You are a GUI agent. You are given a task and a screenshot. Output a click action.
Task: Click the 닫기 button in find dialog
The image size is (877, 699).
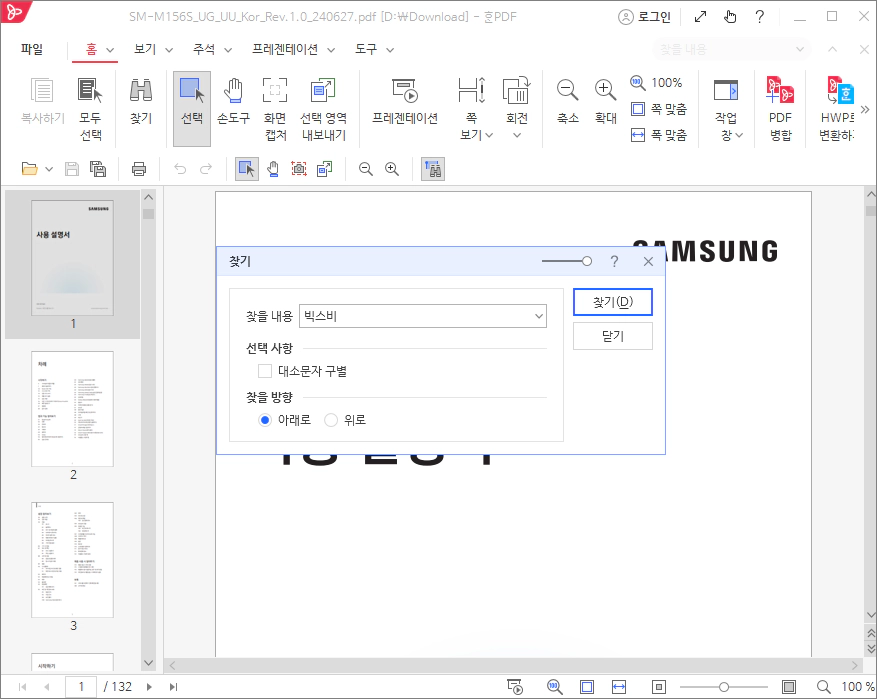point(612,336)
